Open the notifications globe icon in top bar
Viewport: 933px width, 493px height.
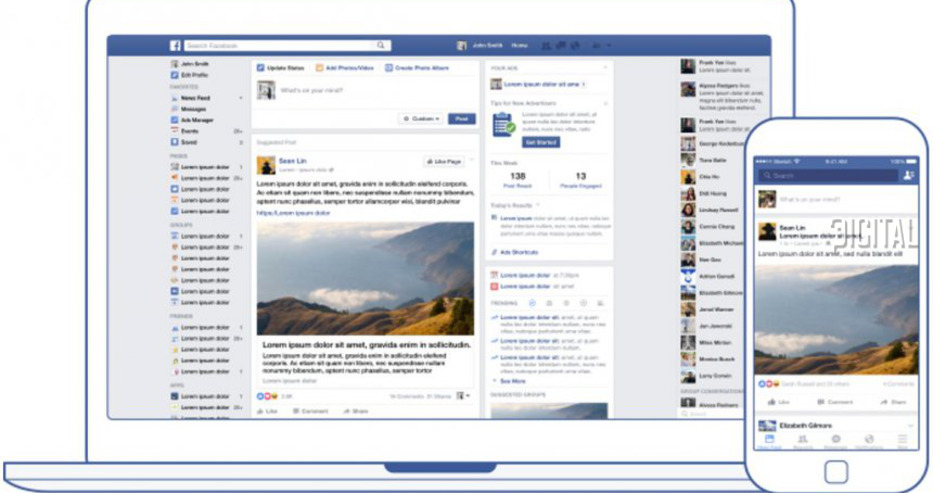tap(575, 46)
